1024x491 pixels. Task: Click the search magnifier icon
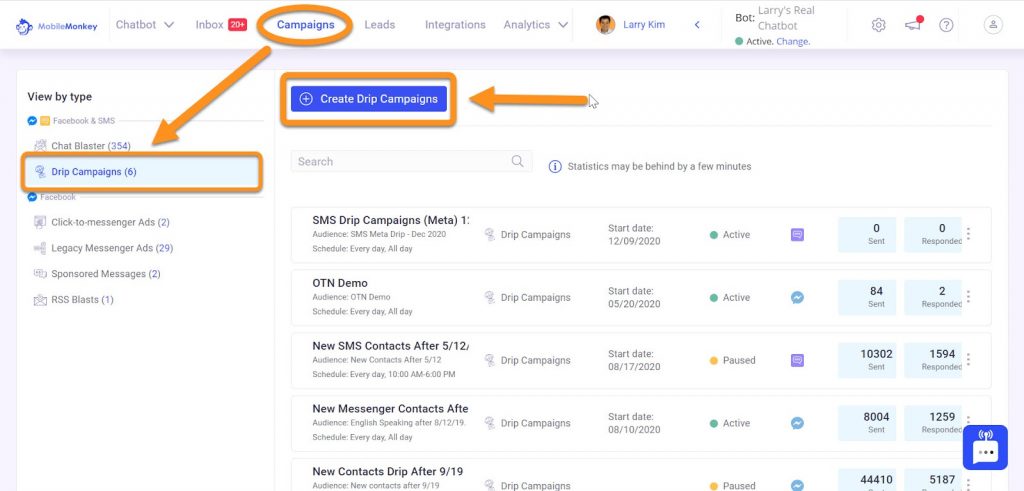(x=518, y=161)
